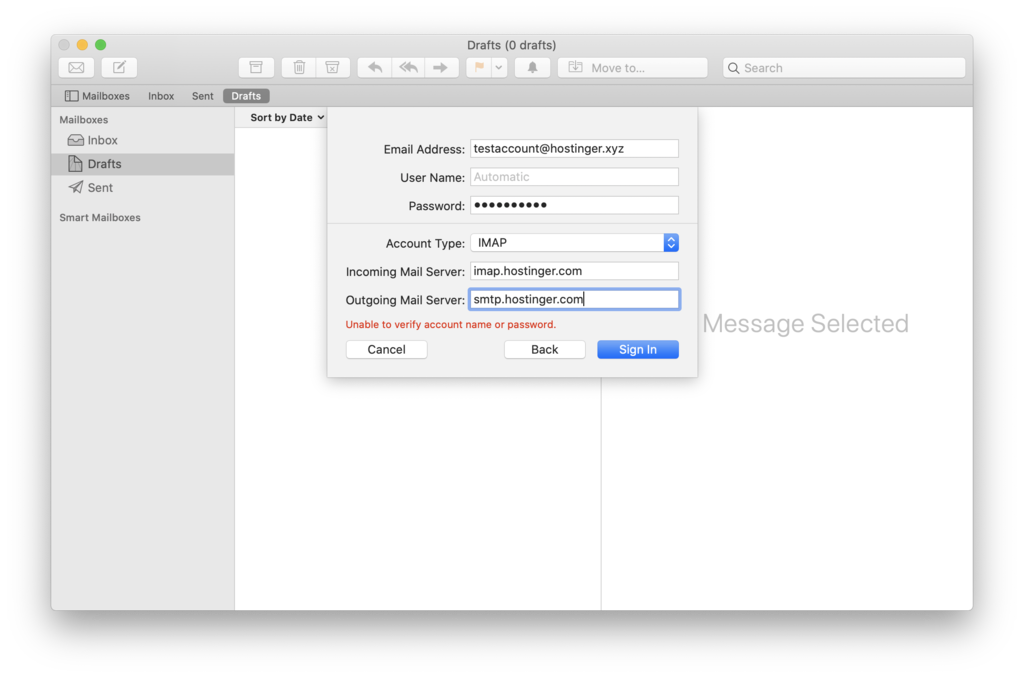Click the blue Sign In button

[638, 349]
